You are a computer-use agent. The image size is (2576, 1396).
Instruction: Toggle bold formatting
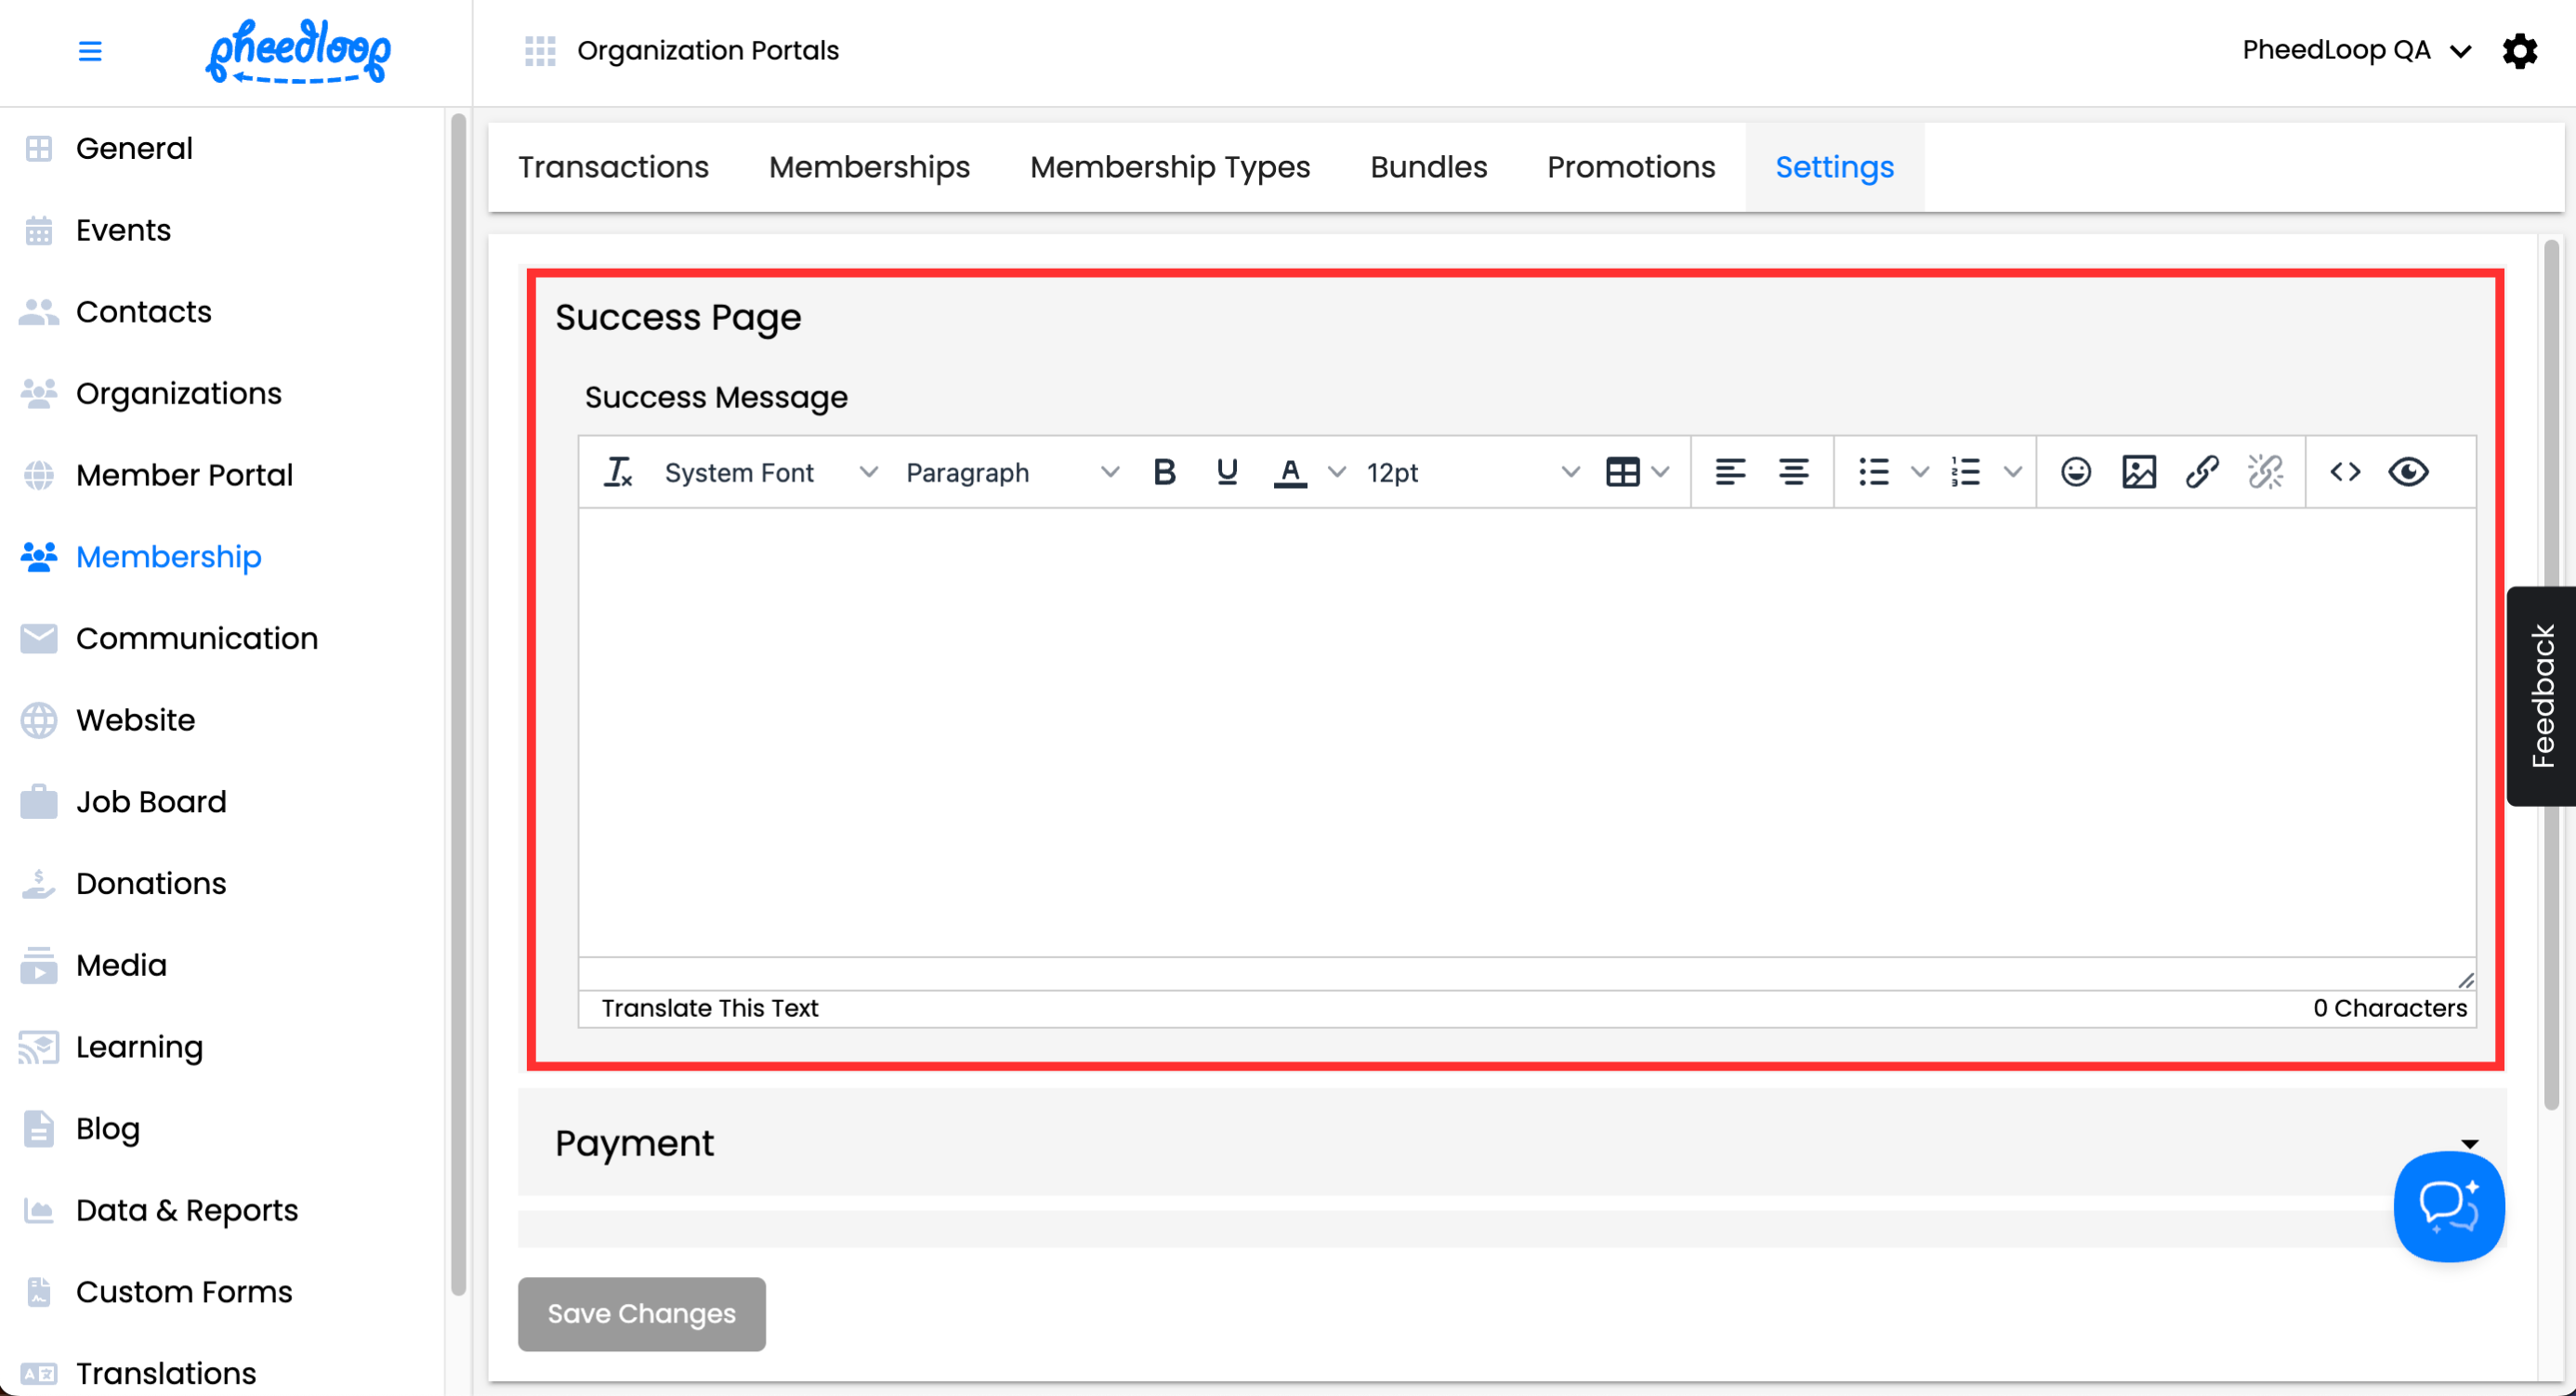click(x=1164, y=472)
